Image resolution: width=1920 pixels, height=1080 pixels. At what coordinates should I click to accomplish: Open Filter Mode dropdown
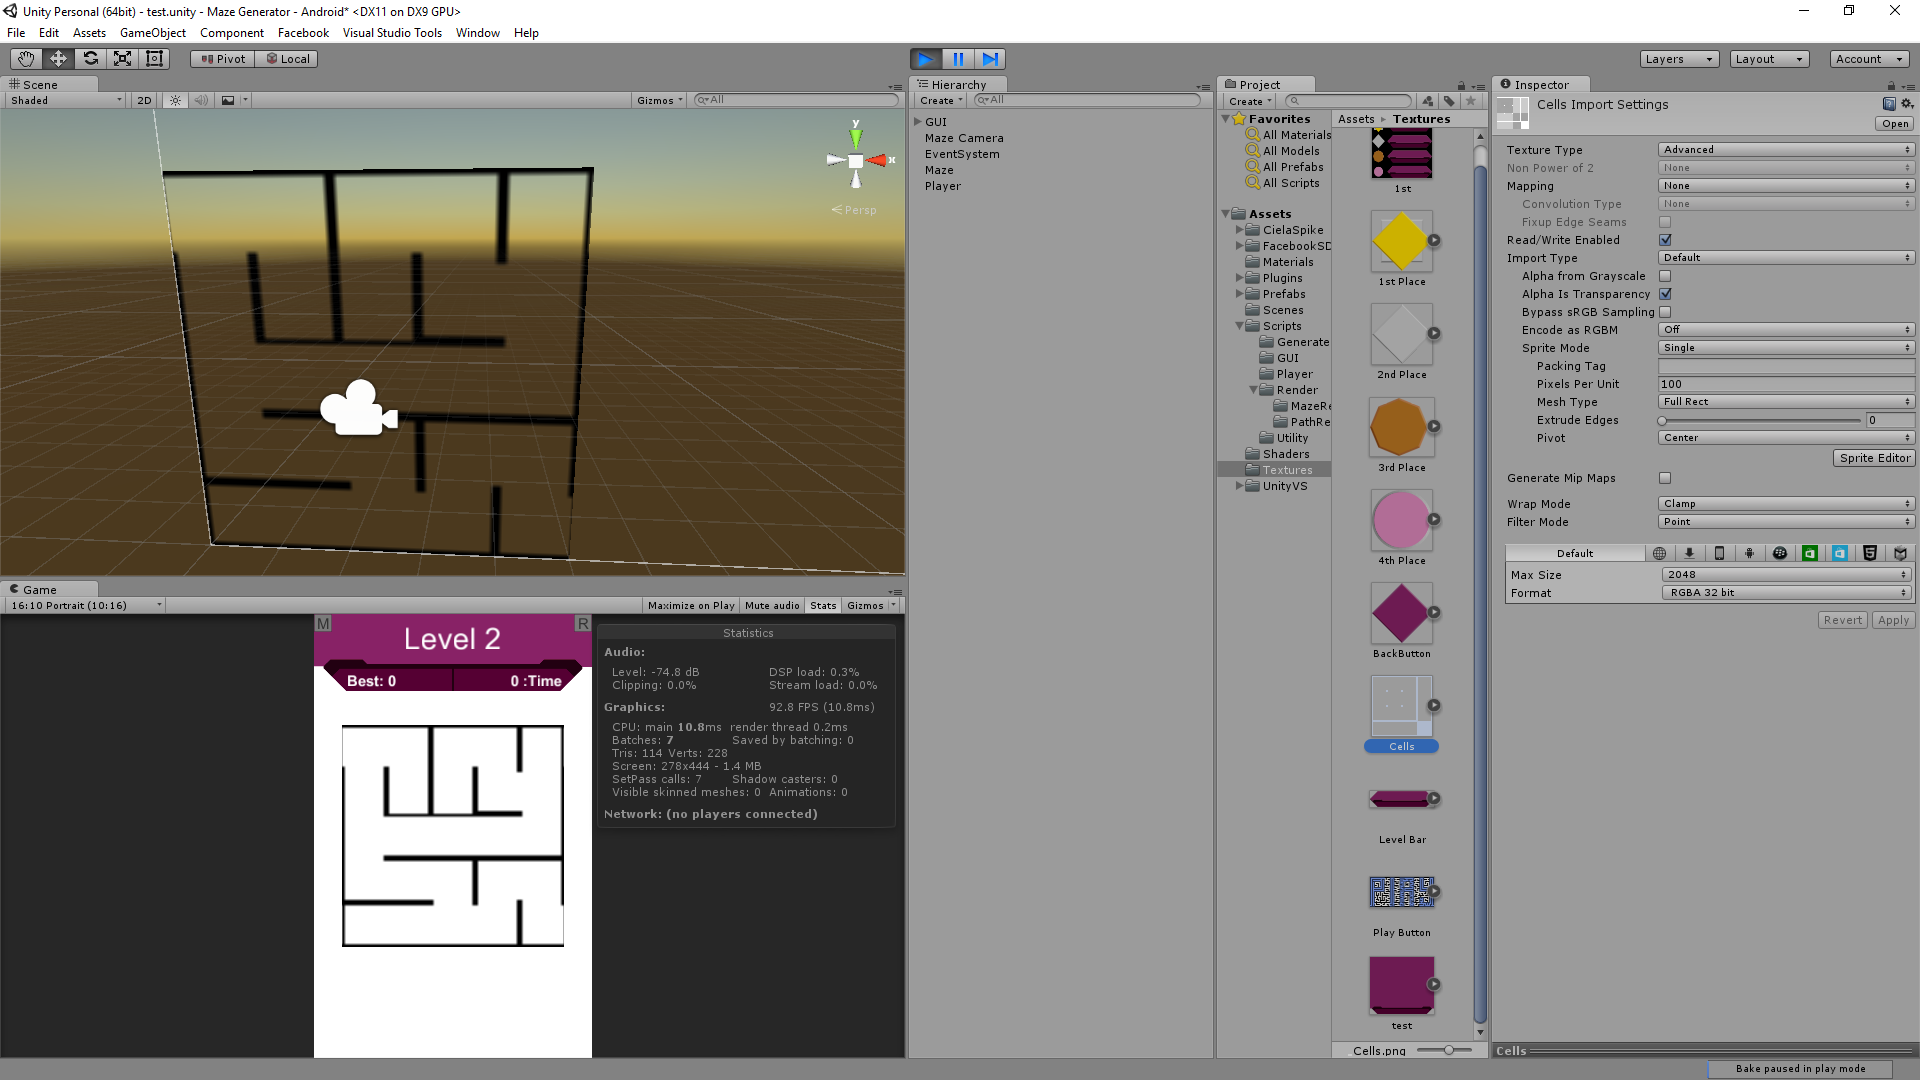[1786, 522]
